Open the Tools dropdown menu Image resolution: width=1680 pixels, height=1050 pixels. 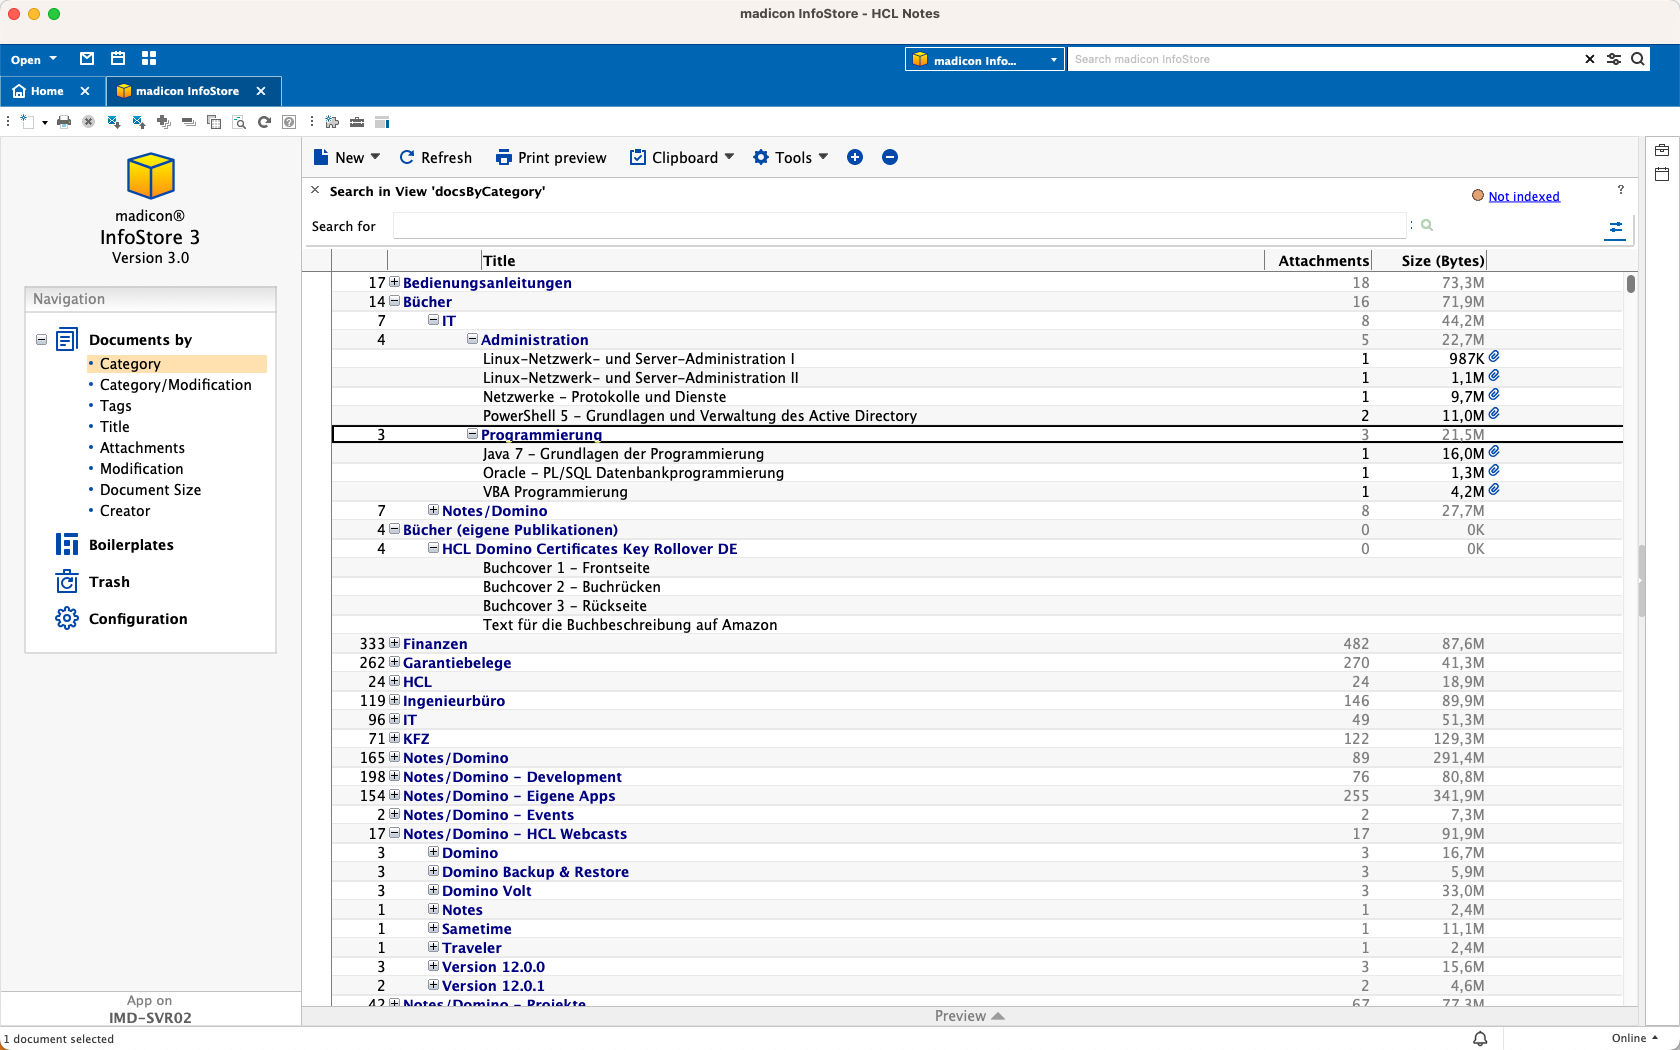(791, 157)
